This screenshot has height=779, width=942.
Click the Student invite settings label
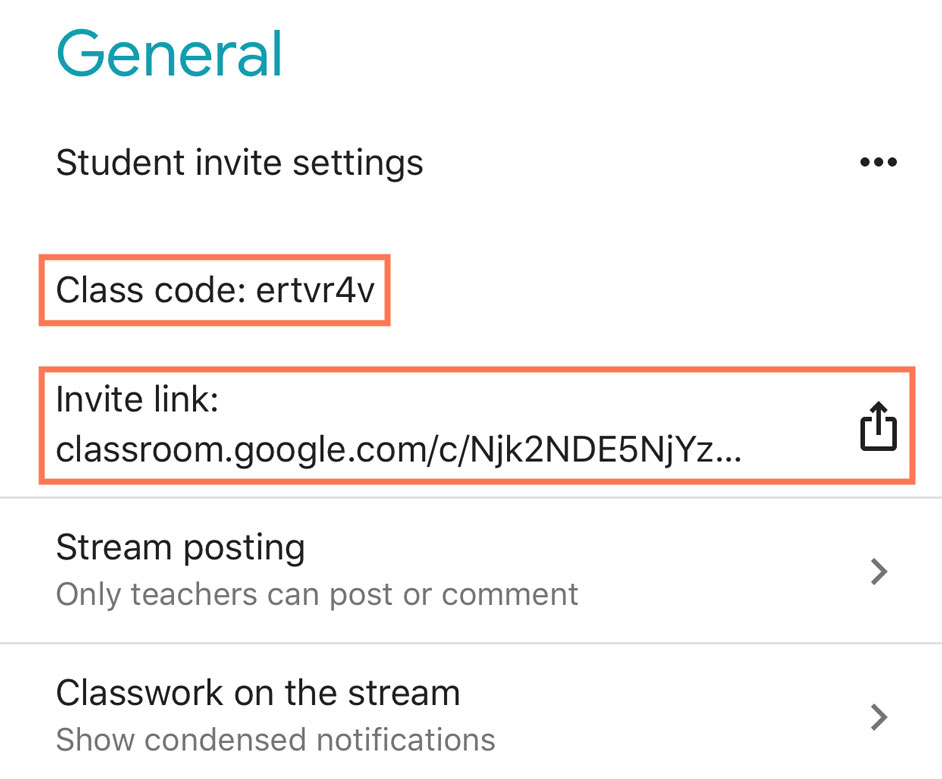click(x=239, y=162)
